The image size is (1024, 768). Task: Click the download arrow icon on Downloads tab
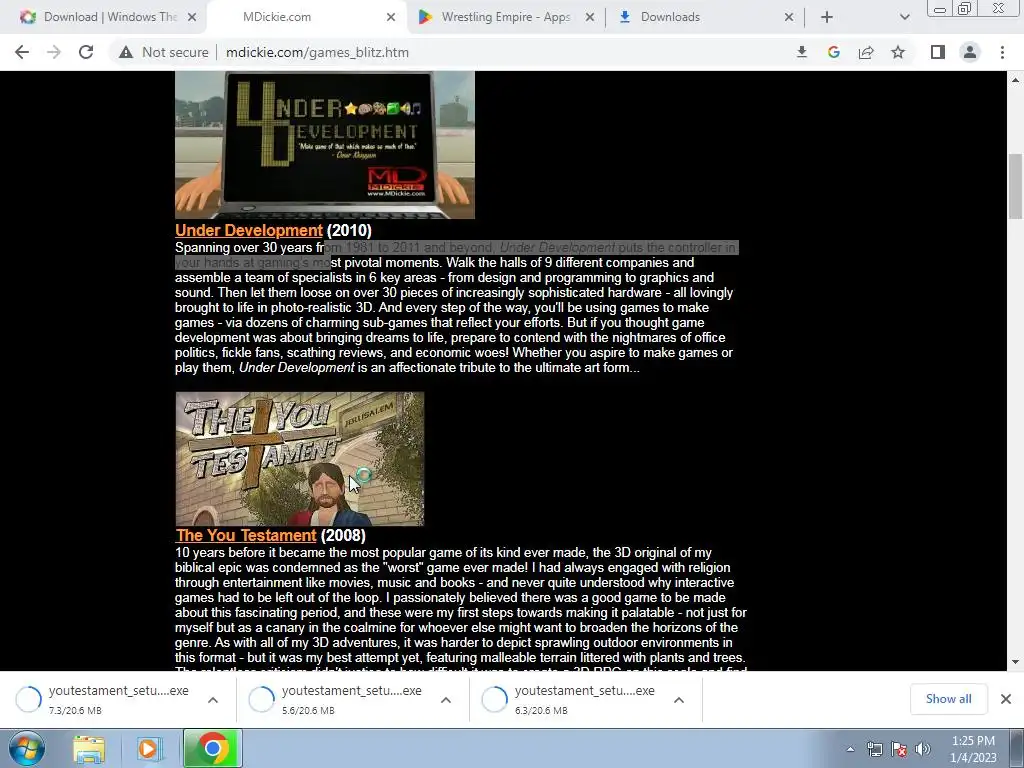tap(624, 18)
